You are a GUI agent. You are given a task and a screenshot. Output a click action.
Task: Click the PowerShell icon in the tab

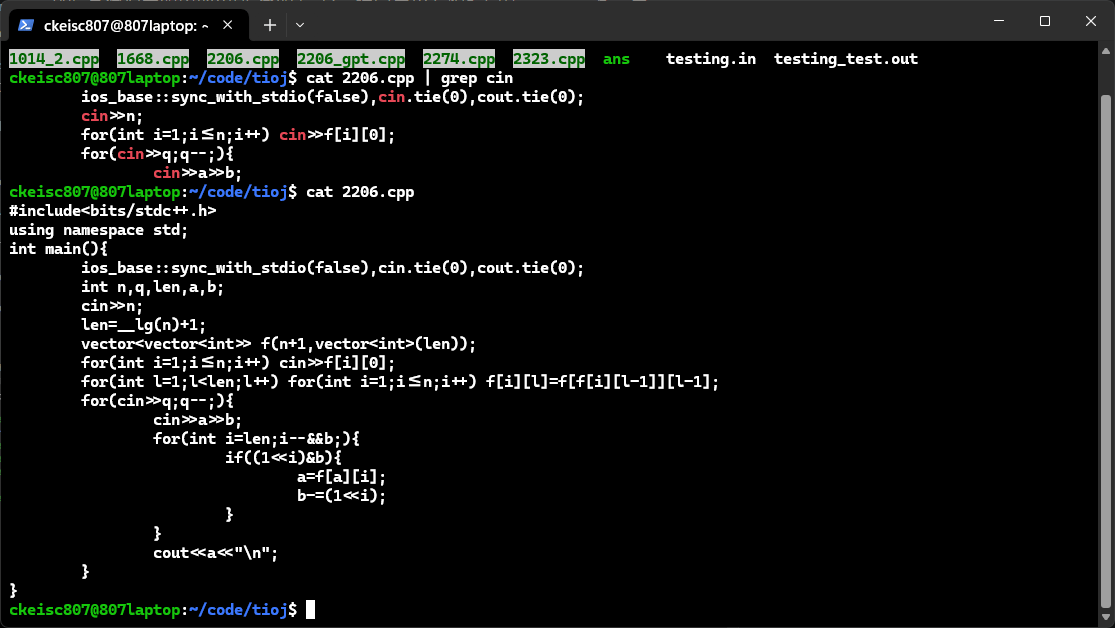pyautogui.click(x=27, y=24)
